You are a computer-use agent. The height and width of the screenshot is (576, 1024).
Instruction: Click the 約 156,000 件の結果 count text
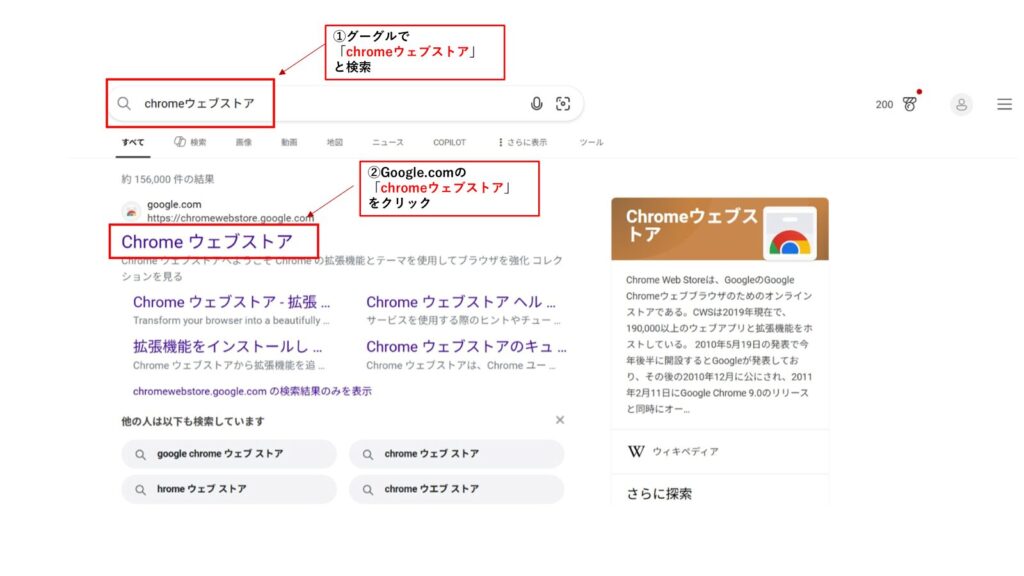point(168,179)
